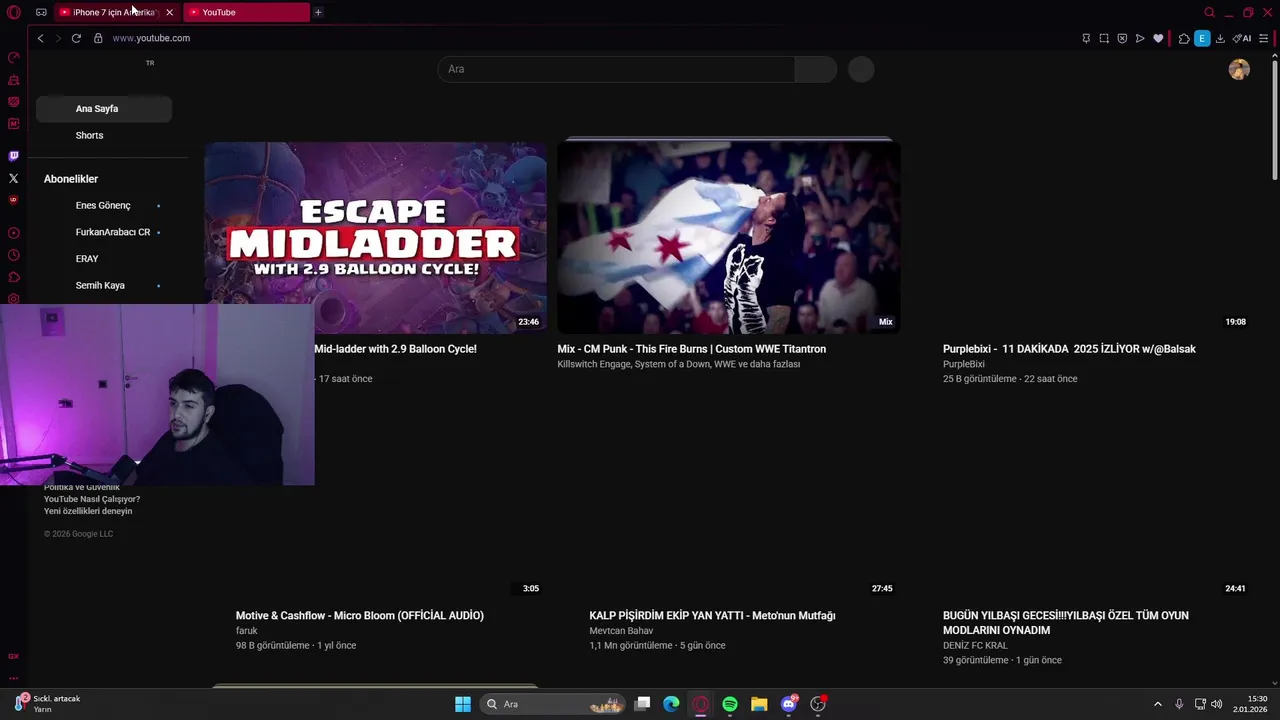Viewport: 1280px width, 720px height.
Task: Open the 'faruk' channel link
Action: tap(247, 631)
